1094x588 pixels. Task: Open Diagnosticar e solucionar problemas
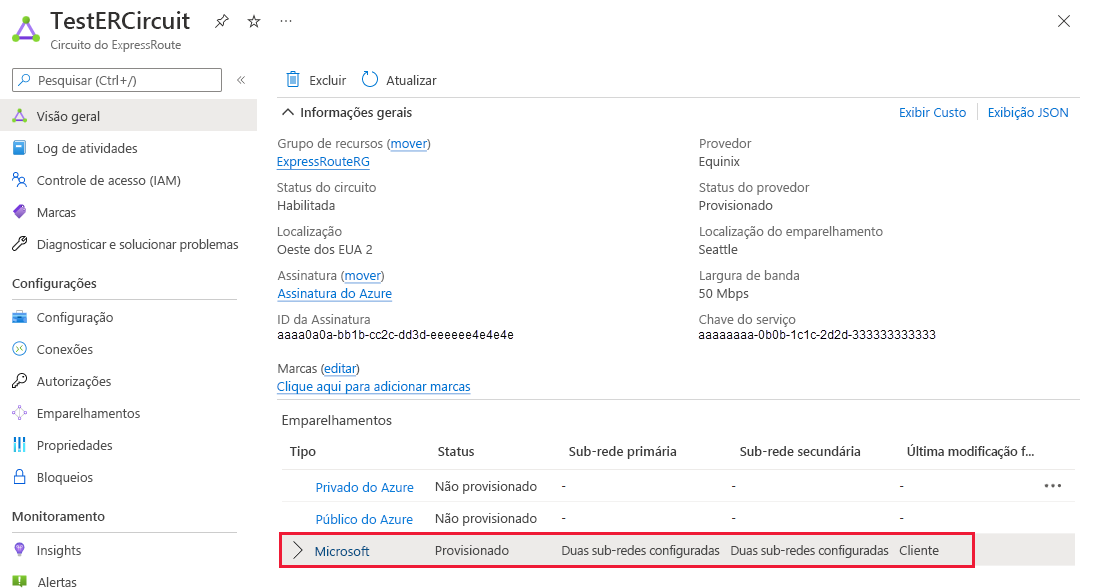point(137,244)
